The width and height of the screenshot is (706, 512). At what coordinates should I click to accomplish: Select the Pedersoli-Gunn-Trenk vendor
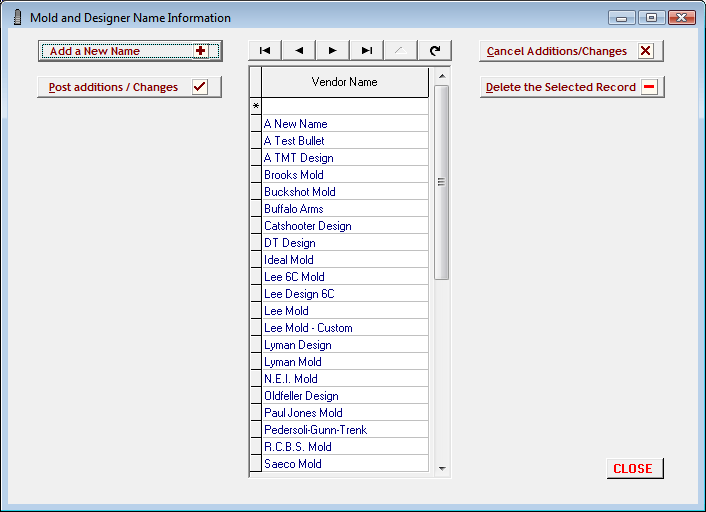[x=344, y=430]
